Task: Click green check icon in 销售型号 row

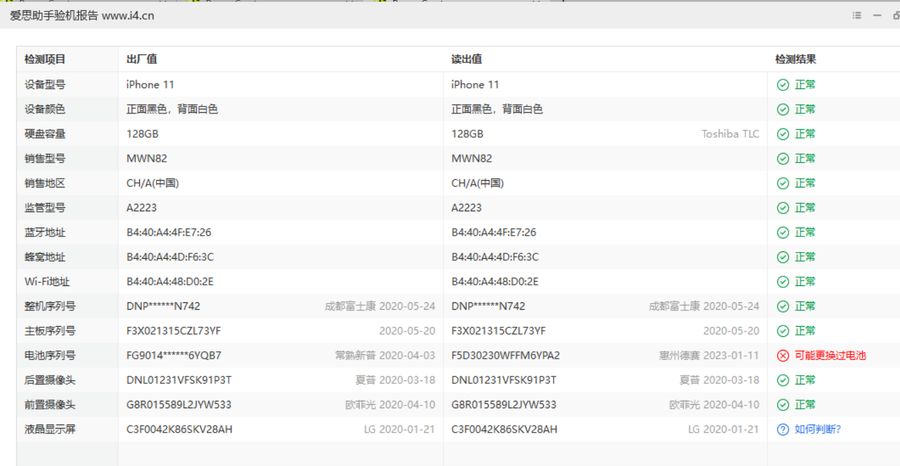Action: 782,158
